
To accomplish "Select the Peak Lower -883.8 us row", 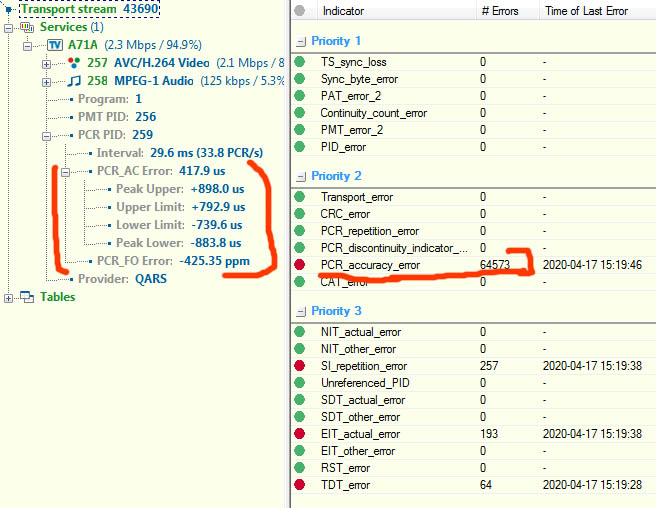I will click(x=179, y=243).
